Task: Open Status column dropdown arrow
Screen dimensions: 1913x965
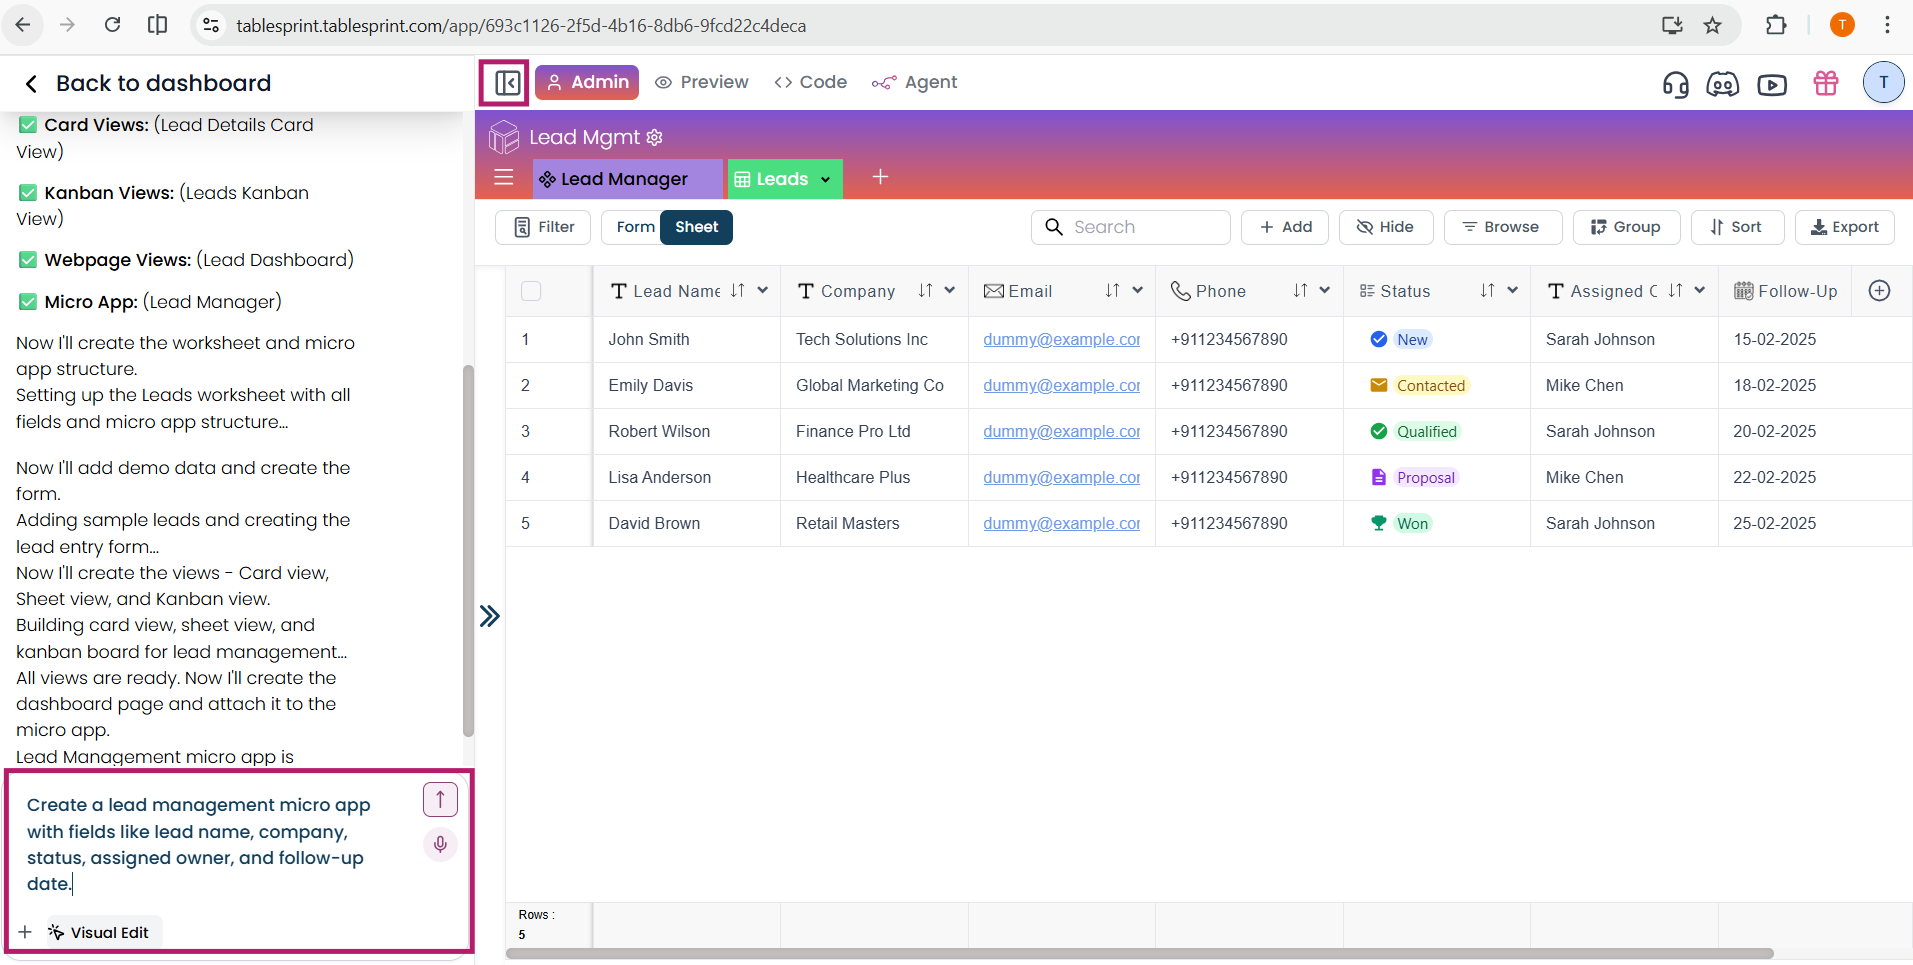Action: (1513, 291)
